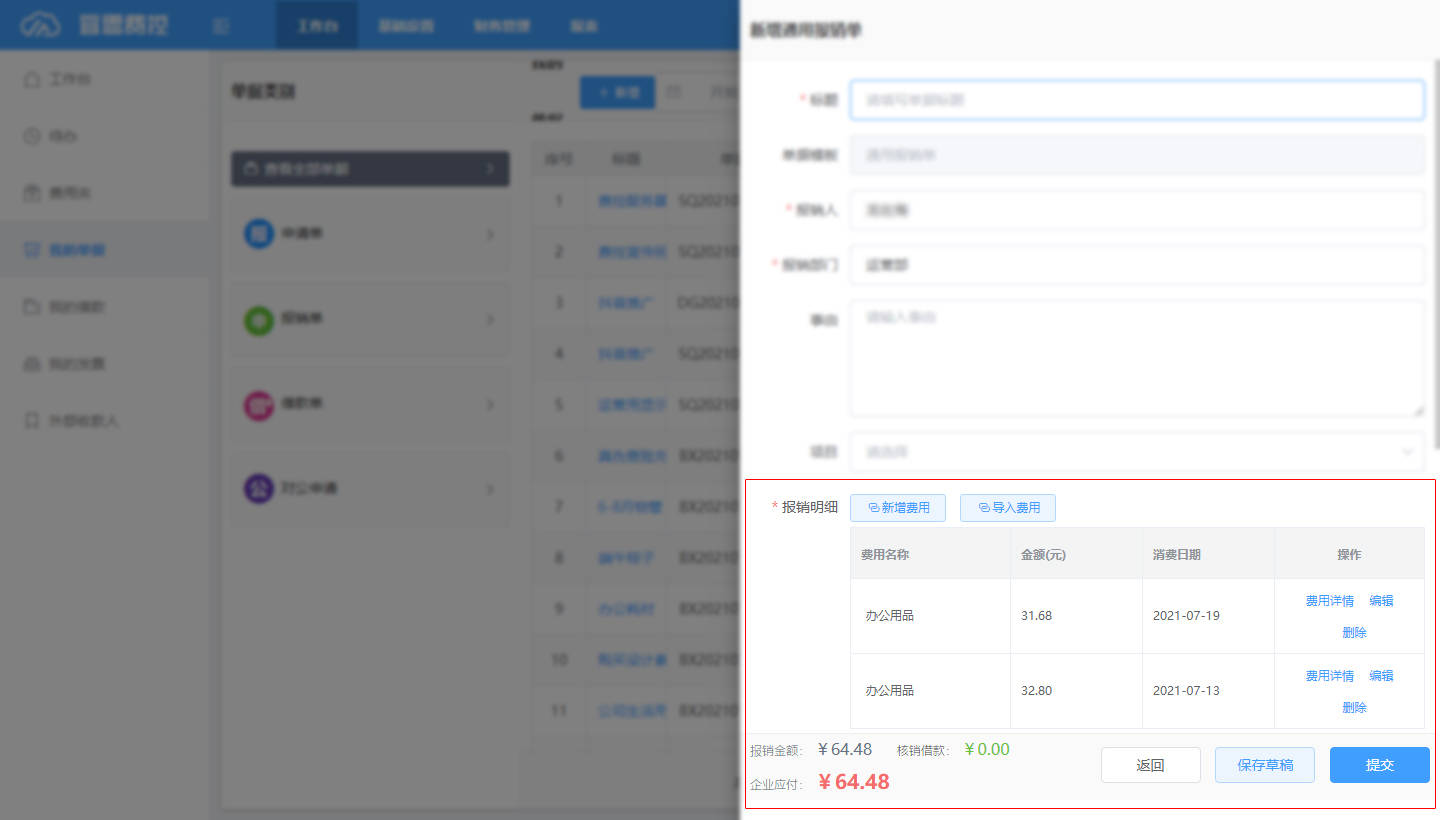Image resolution: width=1440 pixels, height=820 pixels.
Task: Click the green ¥0.00 核销借款 value
Action: [987, 749]
